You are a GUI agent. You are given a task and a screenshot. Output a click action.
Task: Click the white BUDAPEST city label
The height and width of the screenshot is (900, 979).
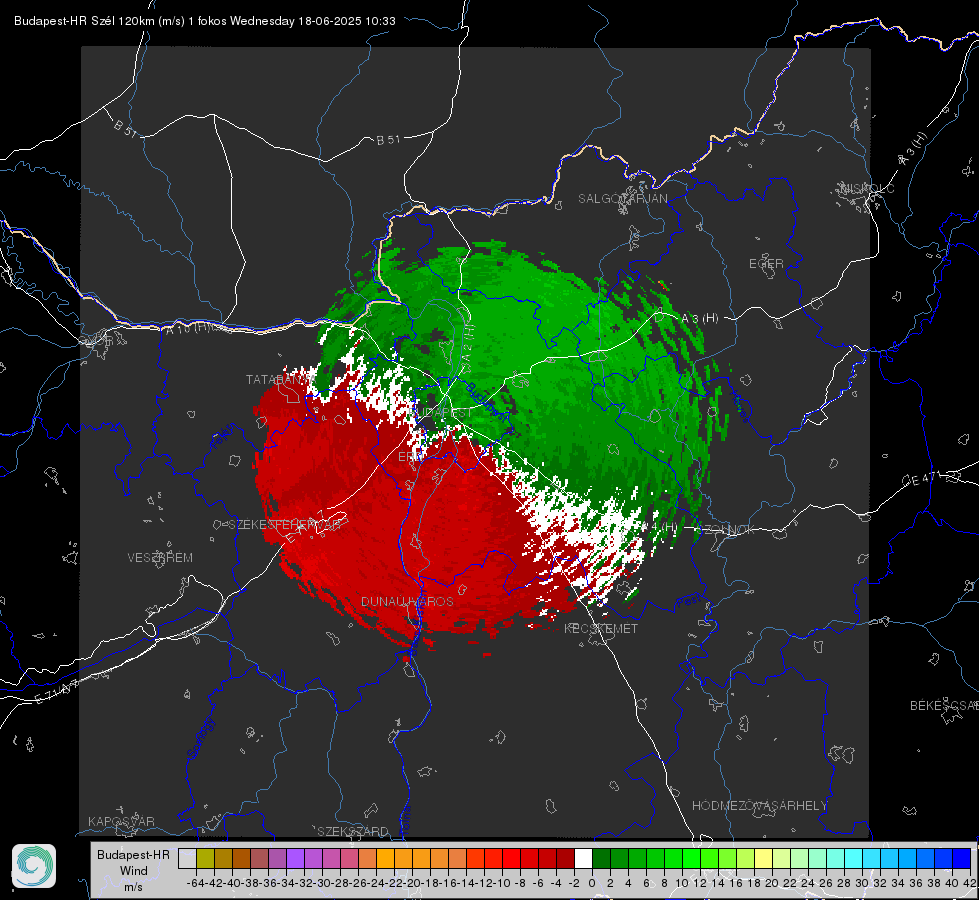442,413
